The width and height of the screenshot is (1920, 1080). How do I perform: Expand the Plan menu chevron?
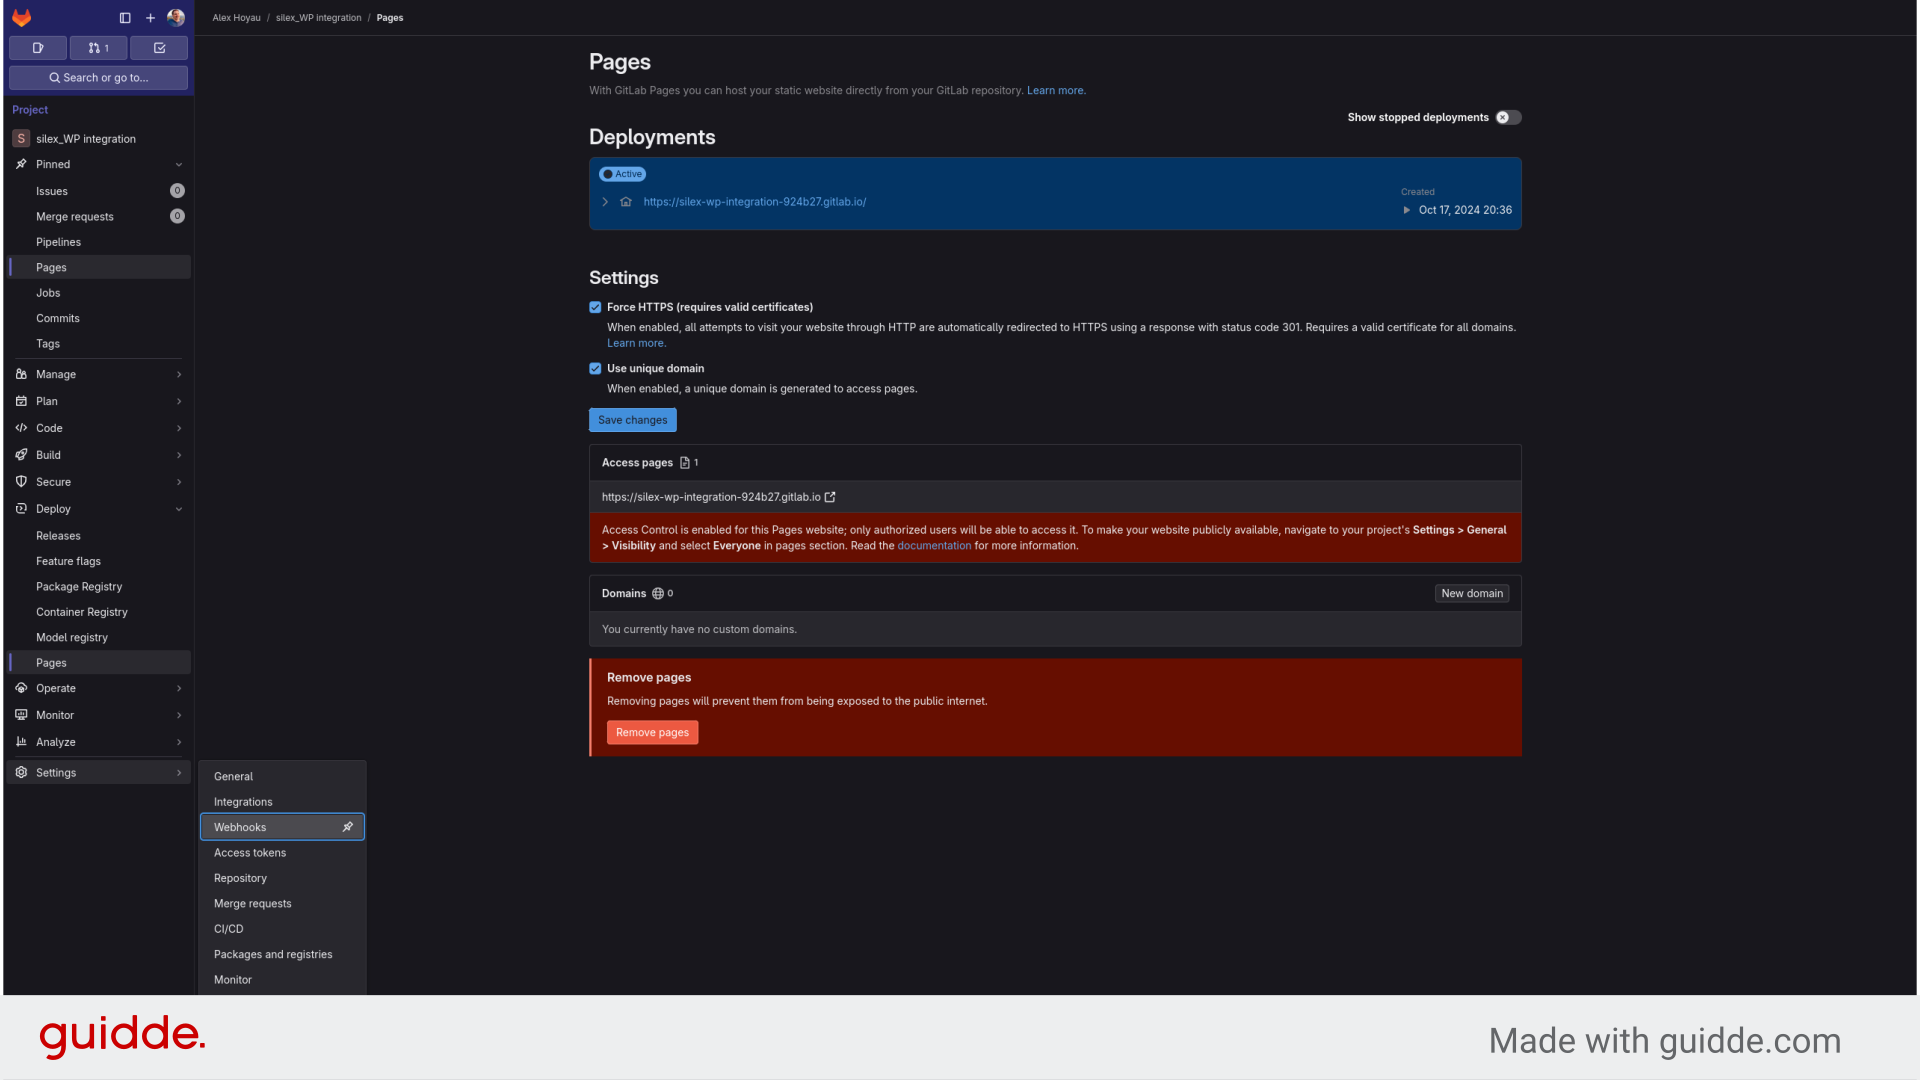coord(179,402)
